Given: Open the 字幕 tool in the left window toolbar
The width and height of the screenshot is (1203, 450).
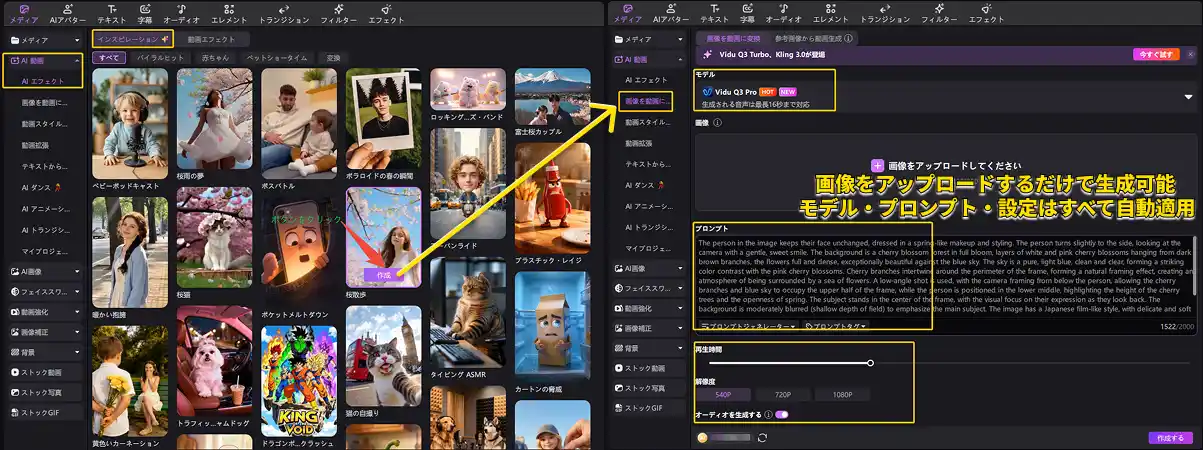Looking at the screenshot, I should click(x=145, y=13).
